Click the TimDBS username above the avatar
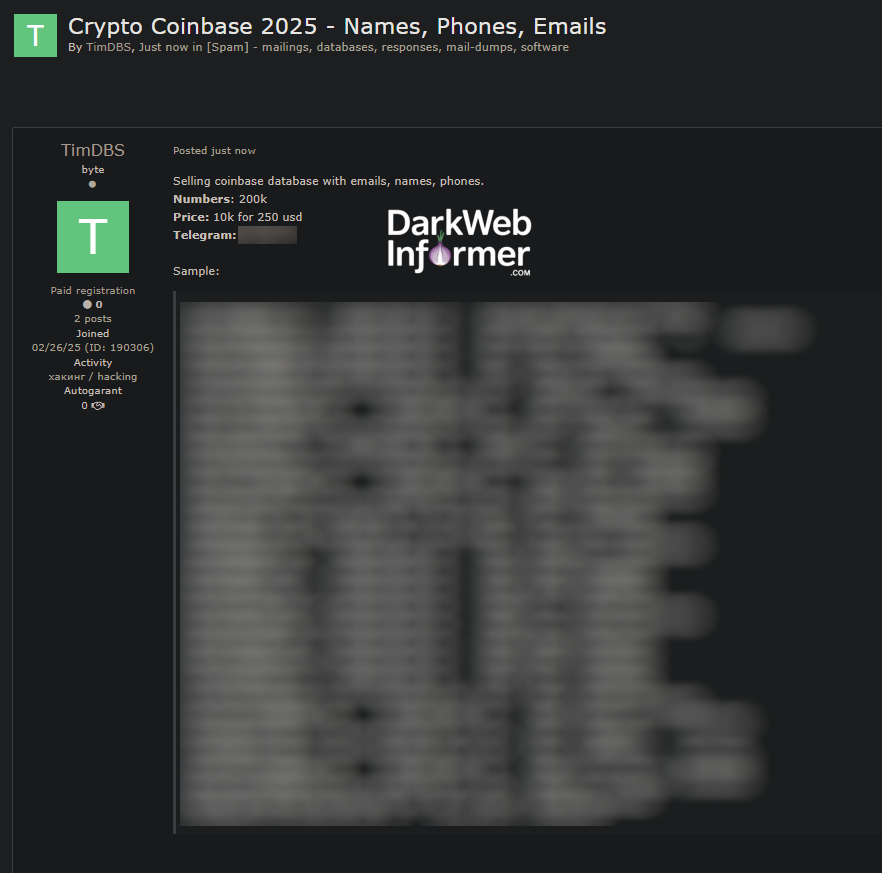 click(x=93, y=150)
